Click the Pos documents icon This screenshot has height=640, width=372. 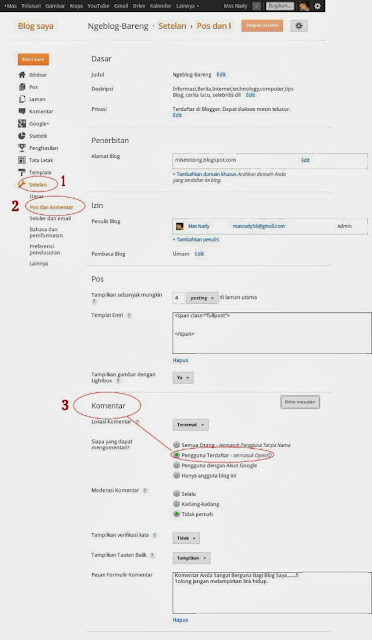tap(22, 87)
